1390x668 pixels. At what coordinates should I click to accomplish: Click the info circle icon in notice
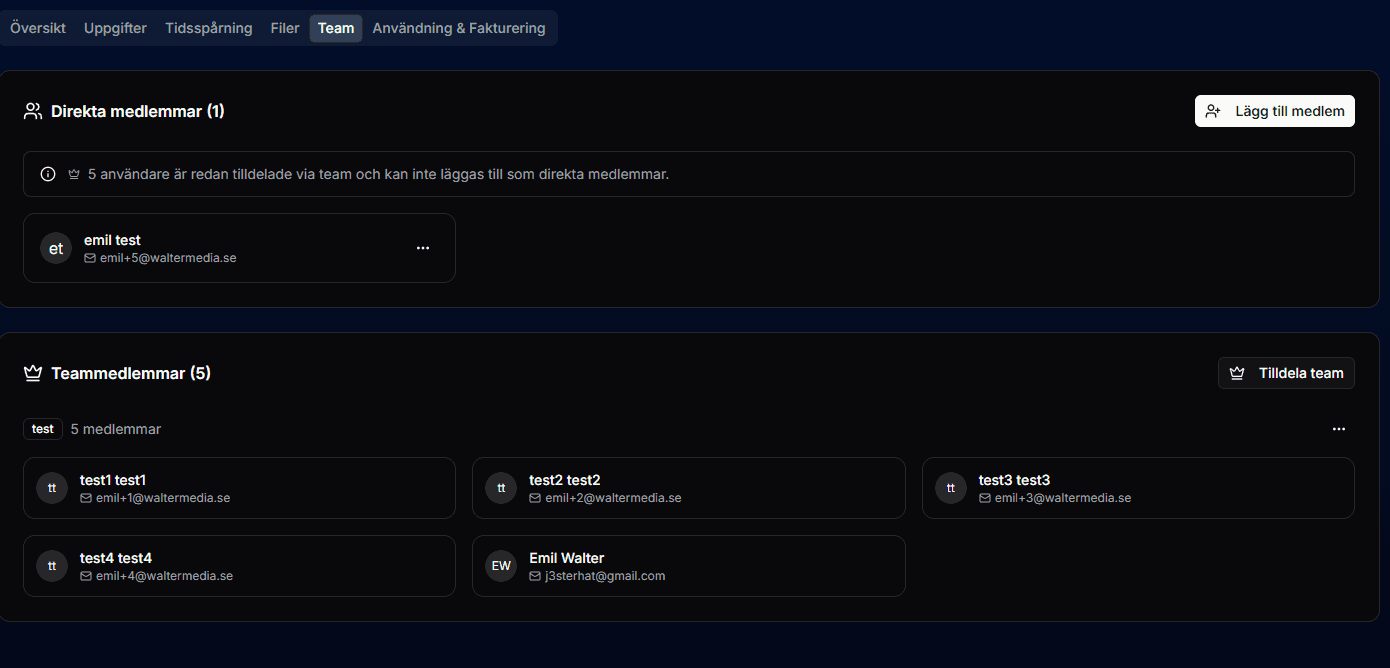[x=48, y=174]
